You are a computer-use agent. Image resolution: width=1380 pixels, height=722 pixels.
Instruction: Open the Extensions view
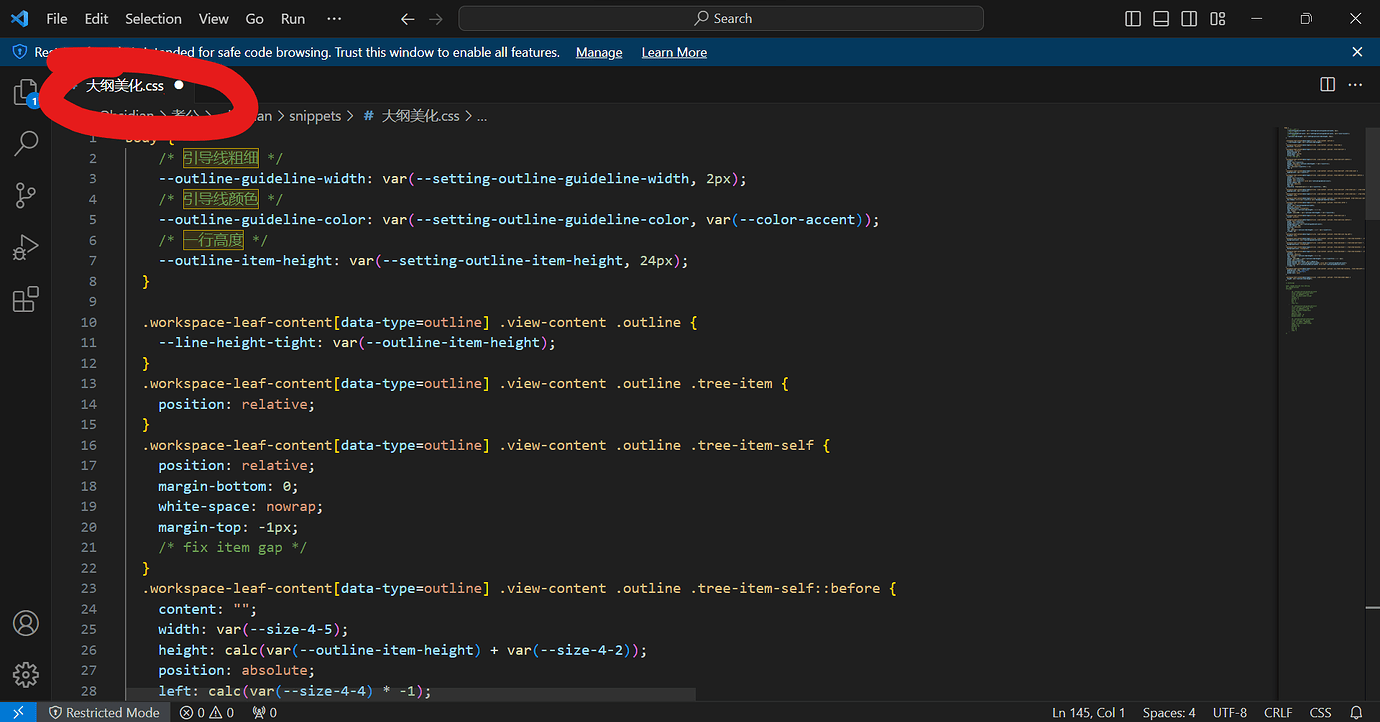(x=26, y=299)
